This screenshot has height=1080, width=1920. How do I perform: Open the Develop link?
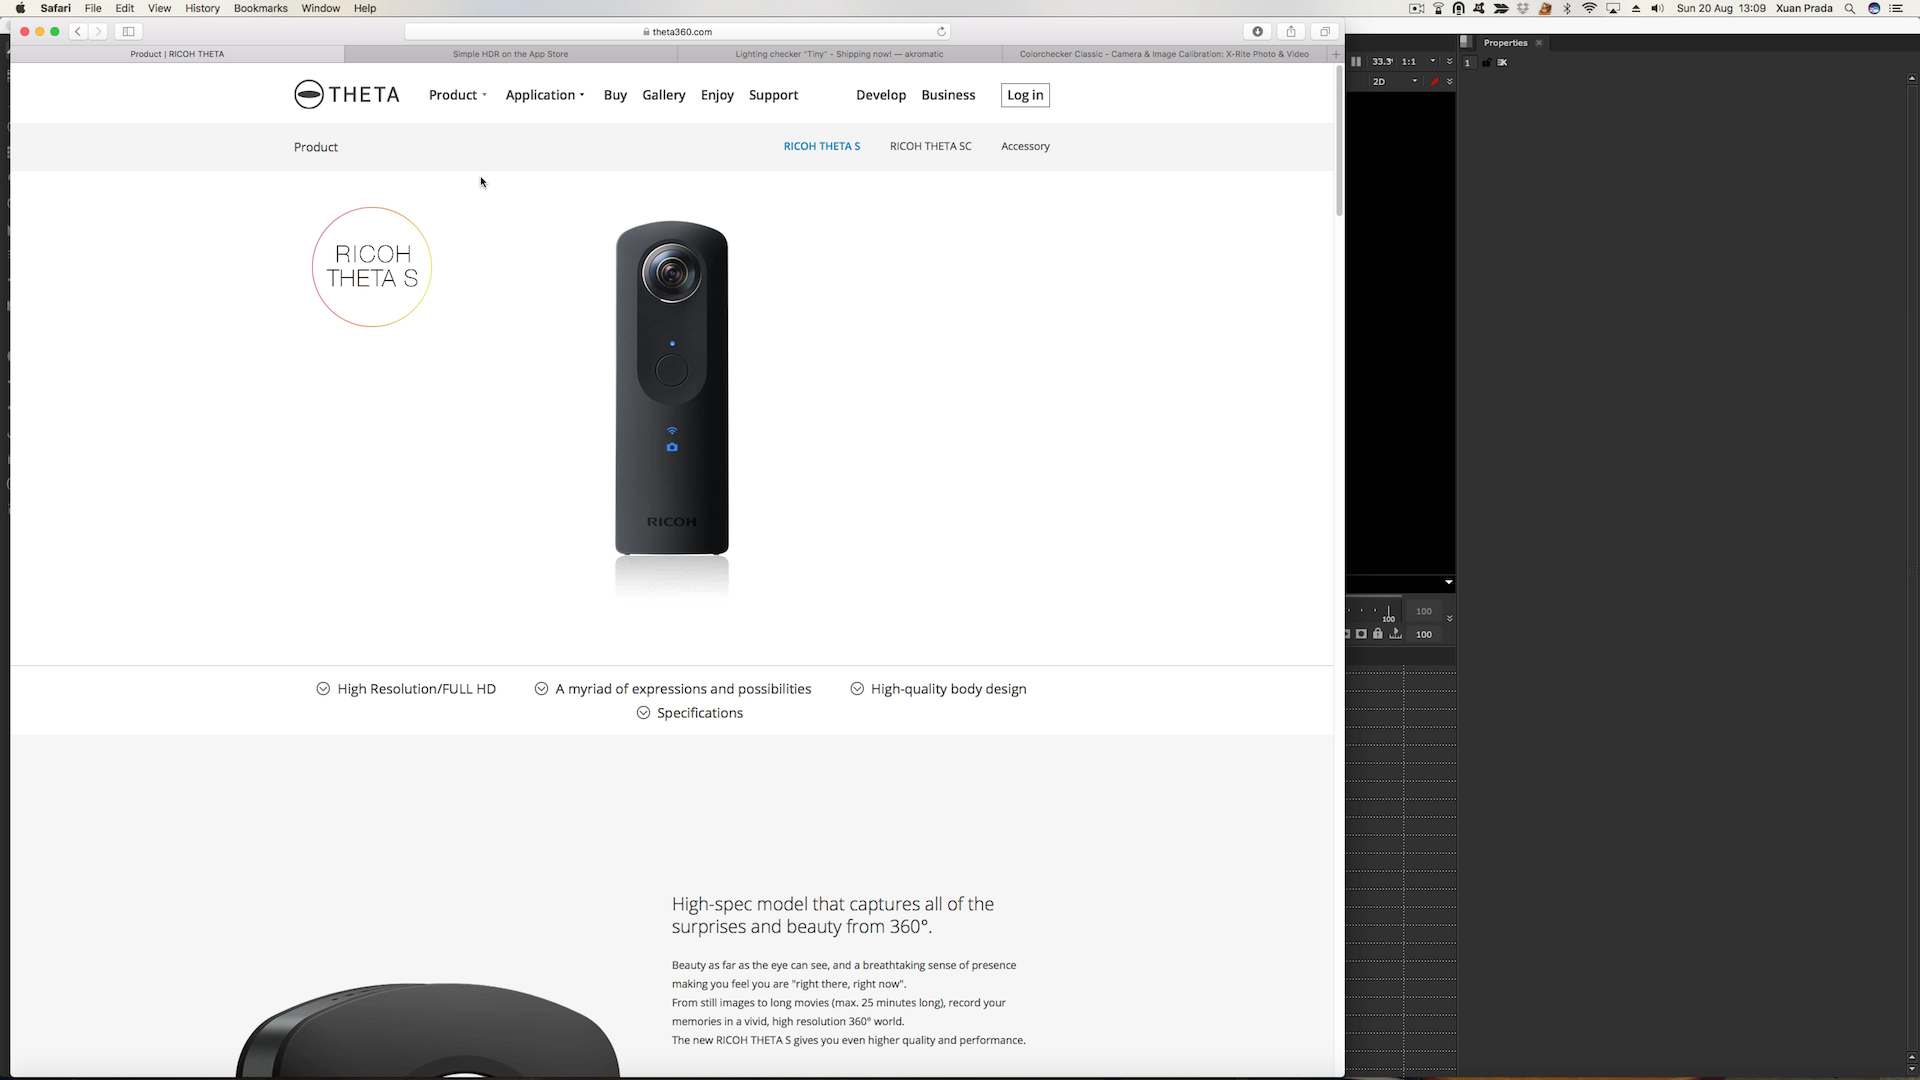(881, 95)
